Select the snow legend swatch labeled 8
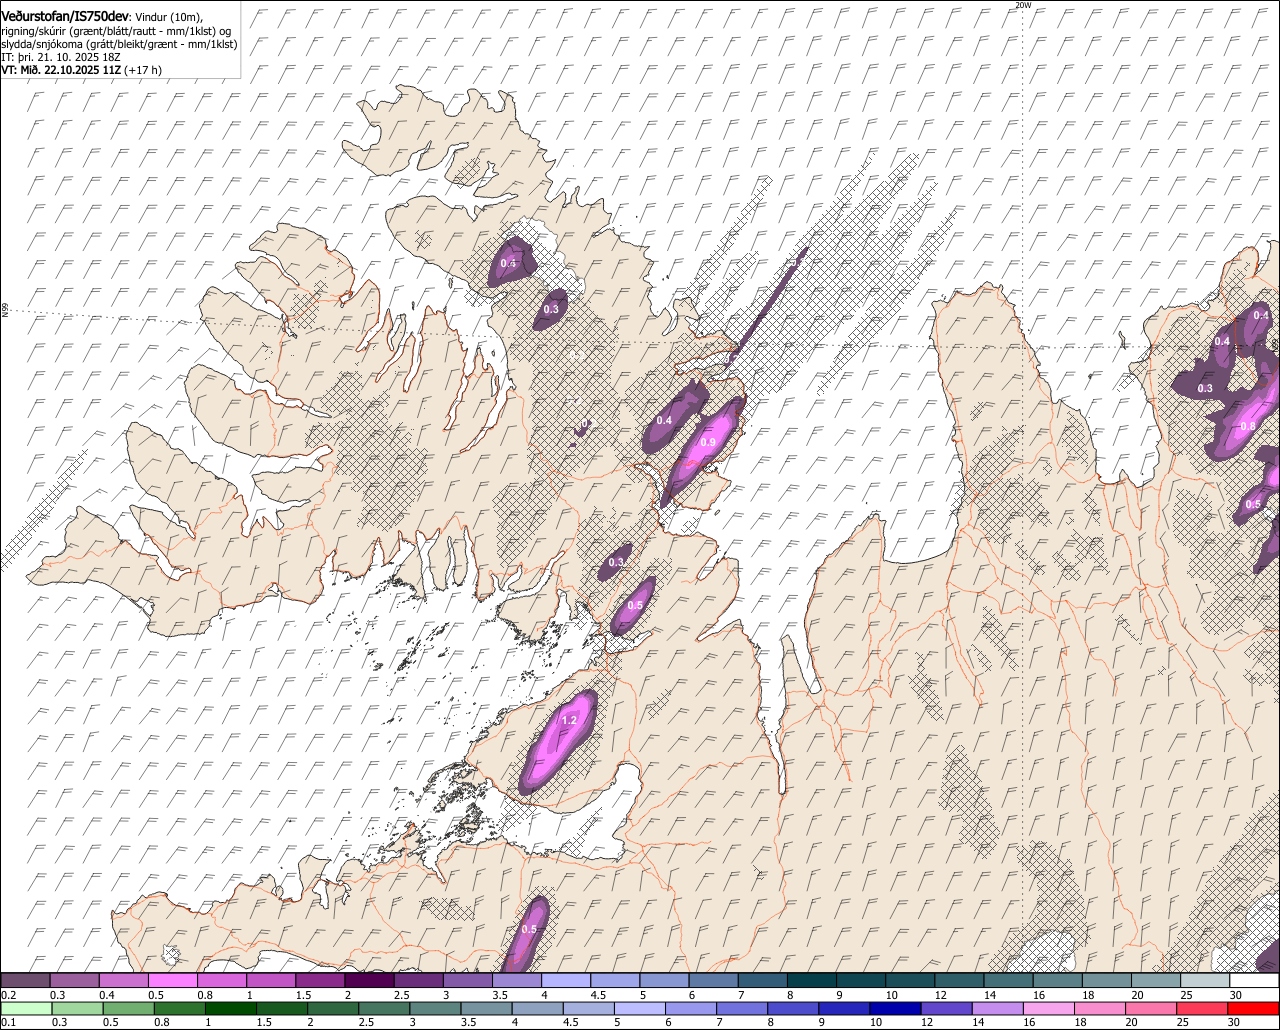Viewport: 1280px width, 1030px height. click(x=812, y=980)
